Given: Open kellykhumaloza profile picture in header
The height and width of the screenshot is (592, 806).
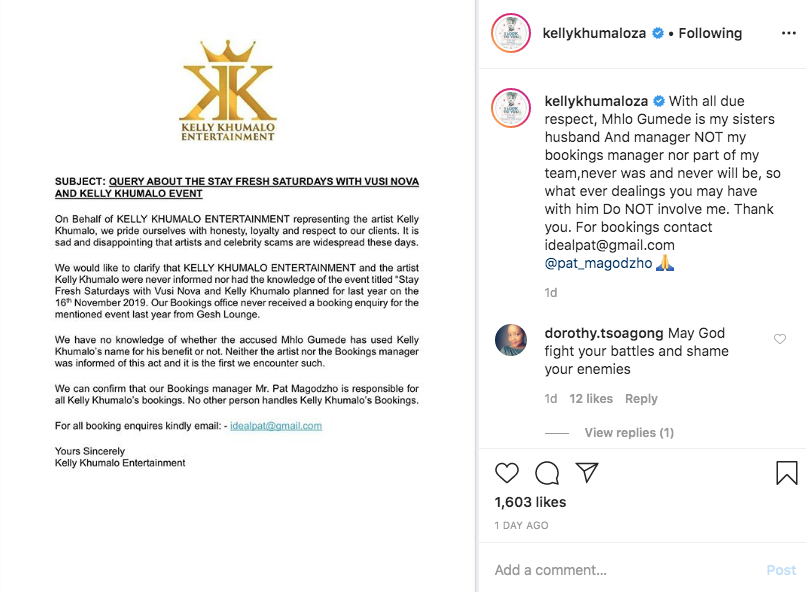Looking at the screenshot, I should 510,33.
